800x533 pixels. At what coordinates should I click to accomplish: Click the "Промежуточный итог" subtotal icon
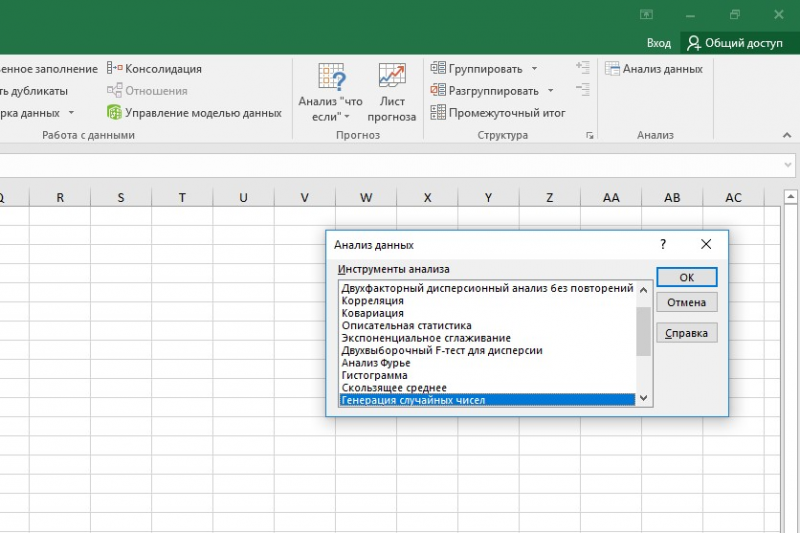438,113
